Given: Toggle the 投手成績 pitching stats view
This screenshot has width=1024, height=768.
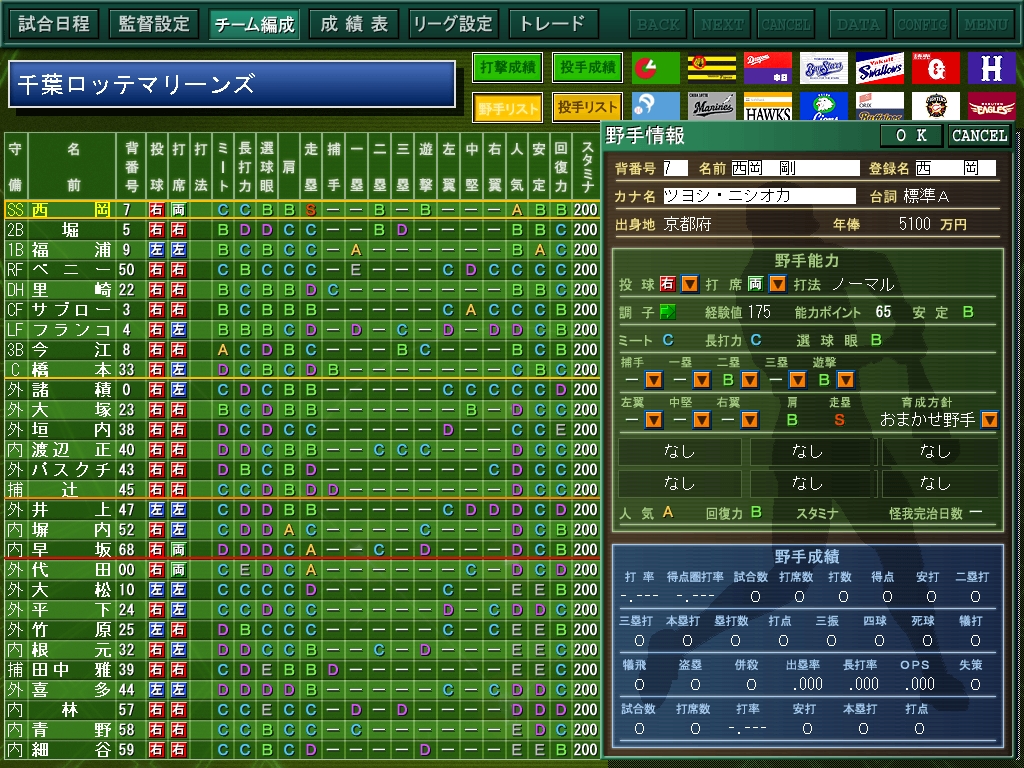Looking at the screenshot, I should tap(587, 68).
